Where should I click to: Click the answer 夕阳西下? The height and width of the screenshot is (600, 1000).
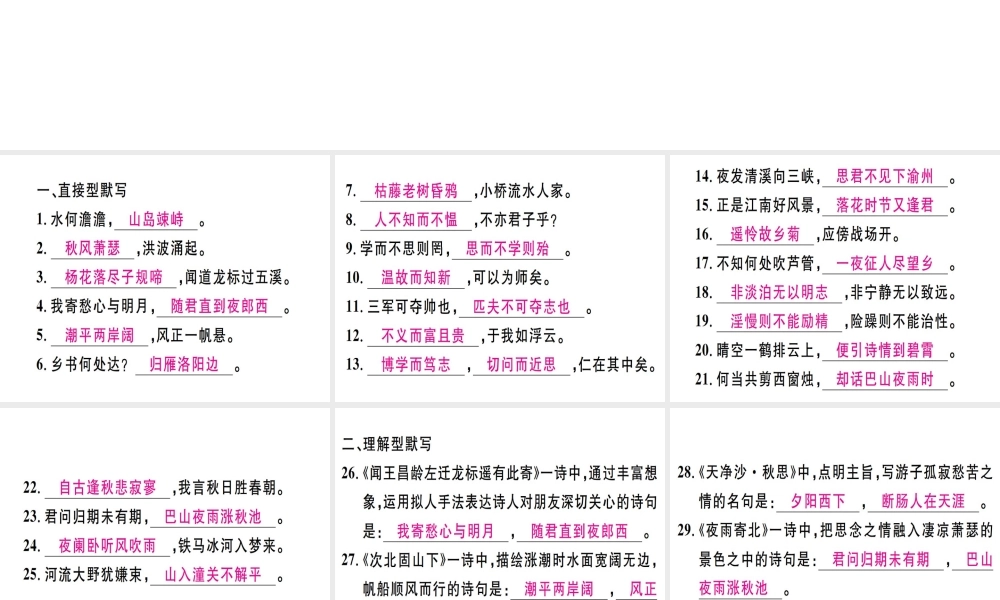click(x=818, y=501)
